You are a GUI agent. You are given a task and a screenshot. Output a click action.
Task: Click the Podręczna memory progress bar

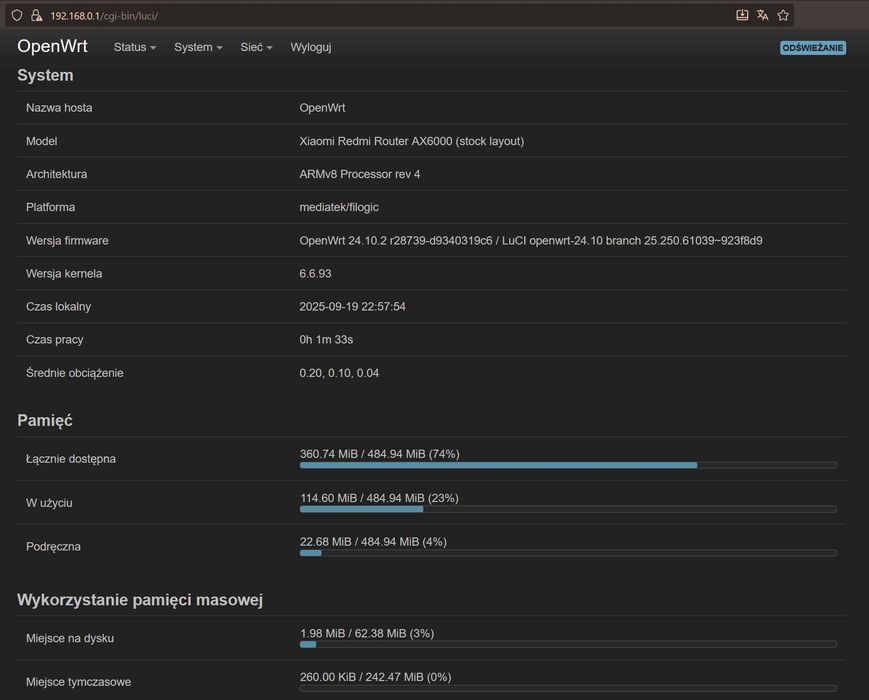[x=568, y=553]
